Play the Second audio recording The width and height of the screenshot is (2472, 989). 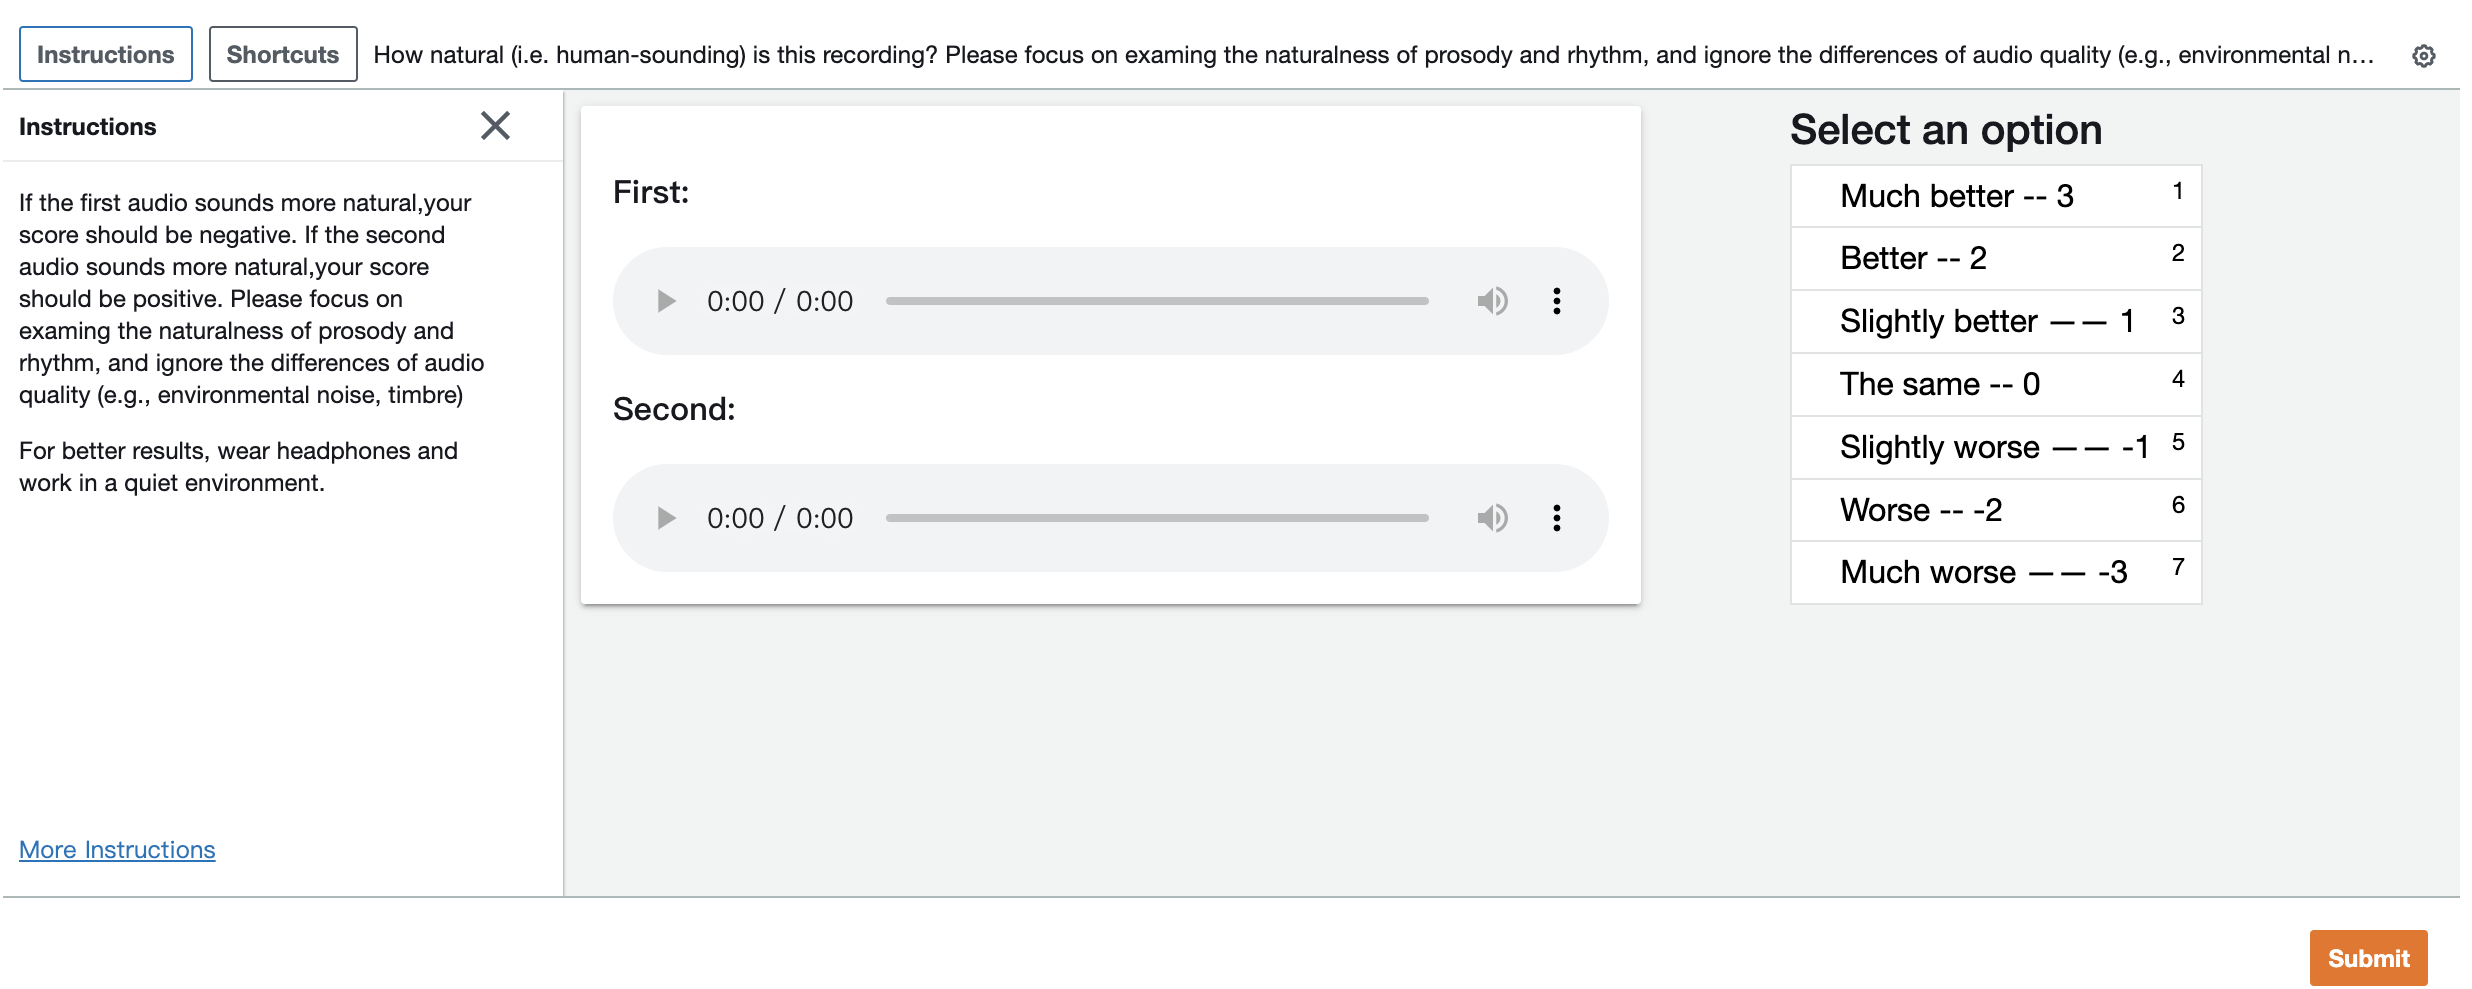click(666, 518)
